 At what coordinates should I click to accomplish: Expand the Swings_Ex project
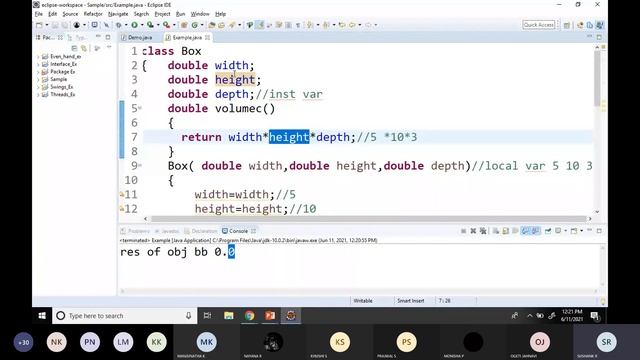point(38,87)
